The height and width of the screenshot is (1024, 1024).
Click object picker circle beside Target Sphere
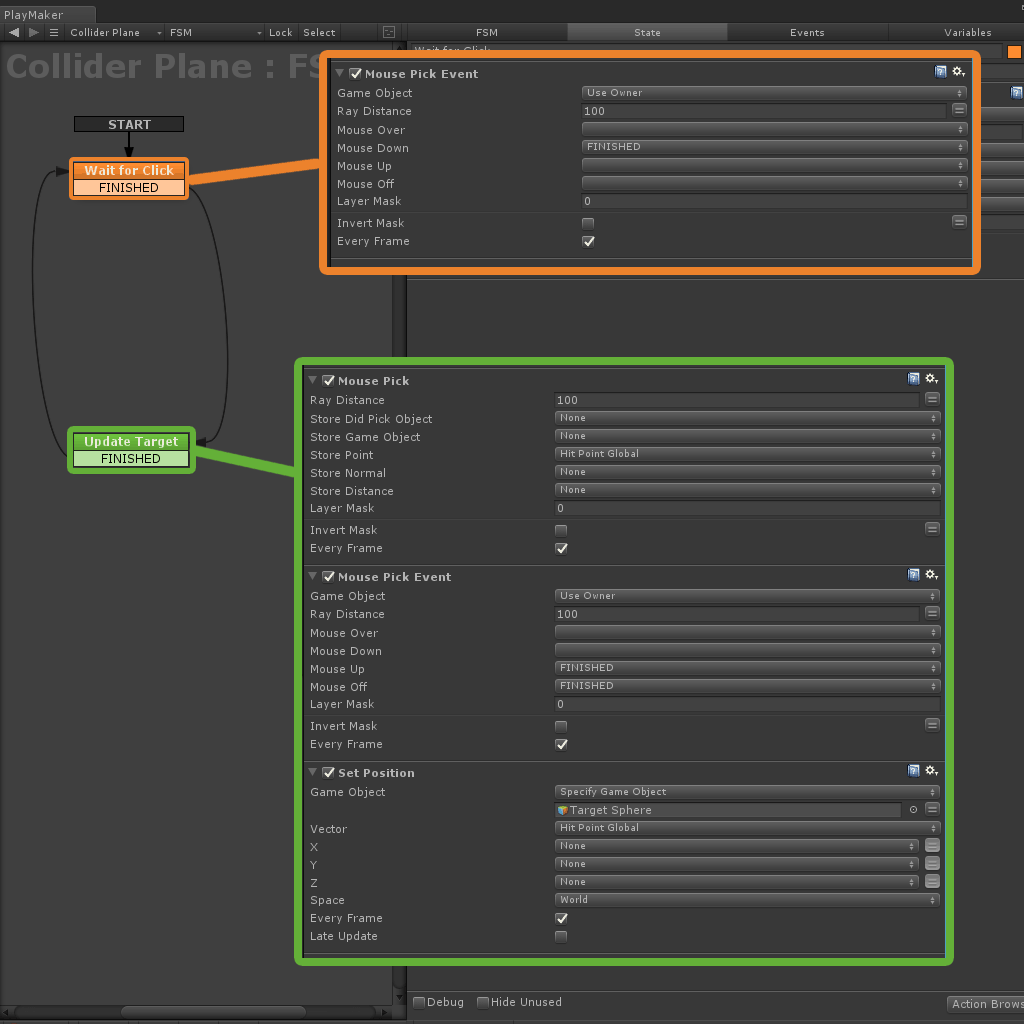click(913, 810)
